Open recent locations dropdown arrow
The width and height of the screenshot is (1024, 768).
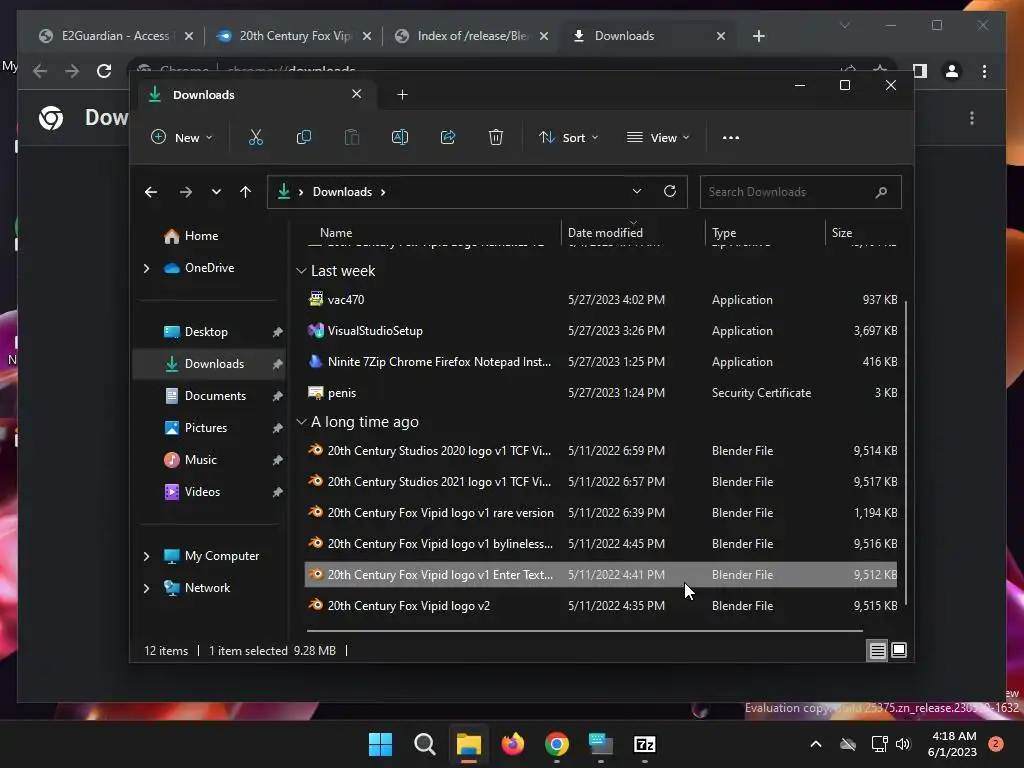216,192
